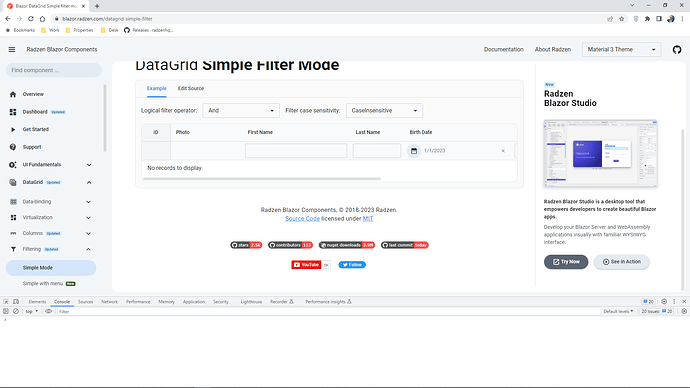Open the About Radzen link

(x=553, y=50)
